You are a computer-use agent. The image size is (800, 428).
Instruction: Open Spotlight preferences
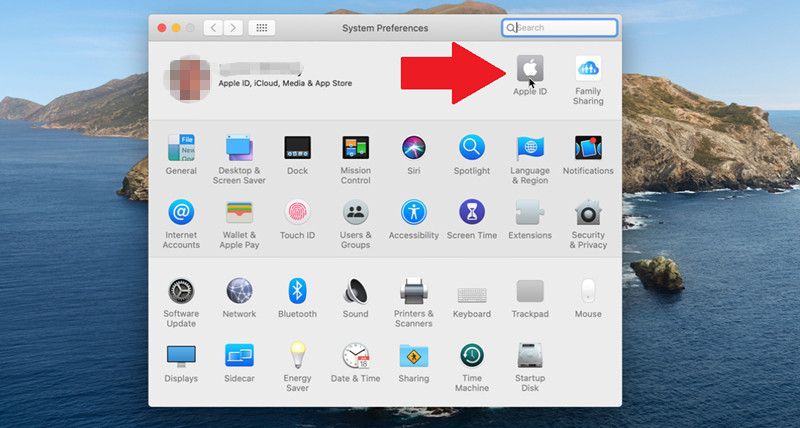click(472, 148)
